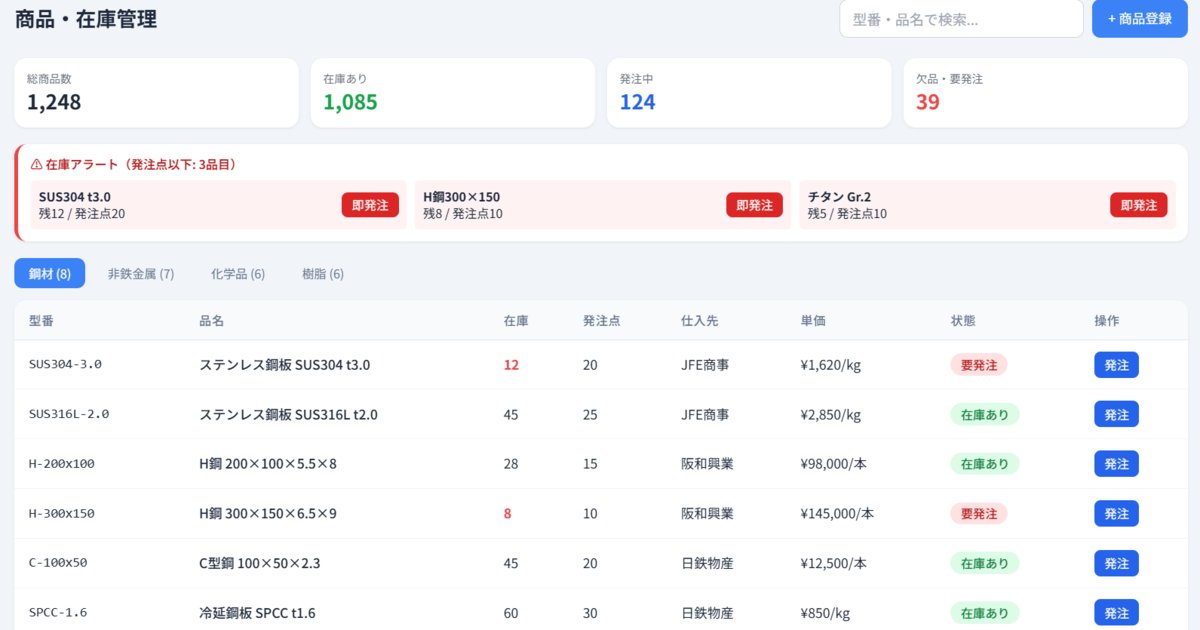Viewport: 1200px width, 630px height.
Task: Click the 発注中 124 card
Action: tap(749, 92)
